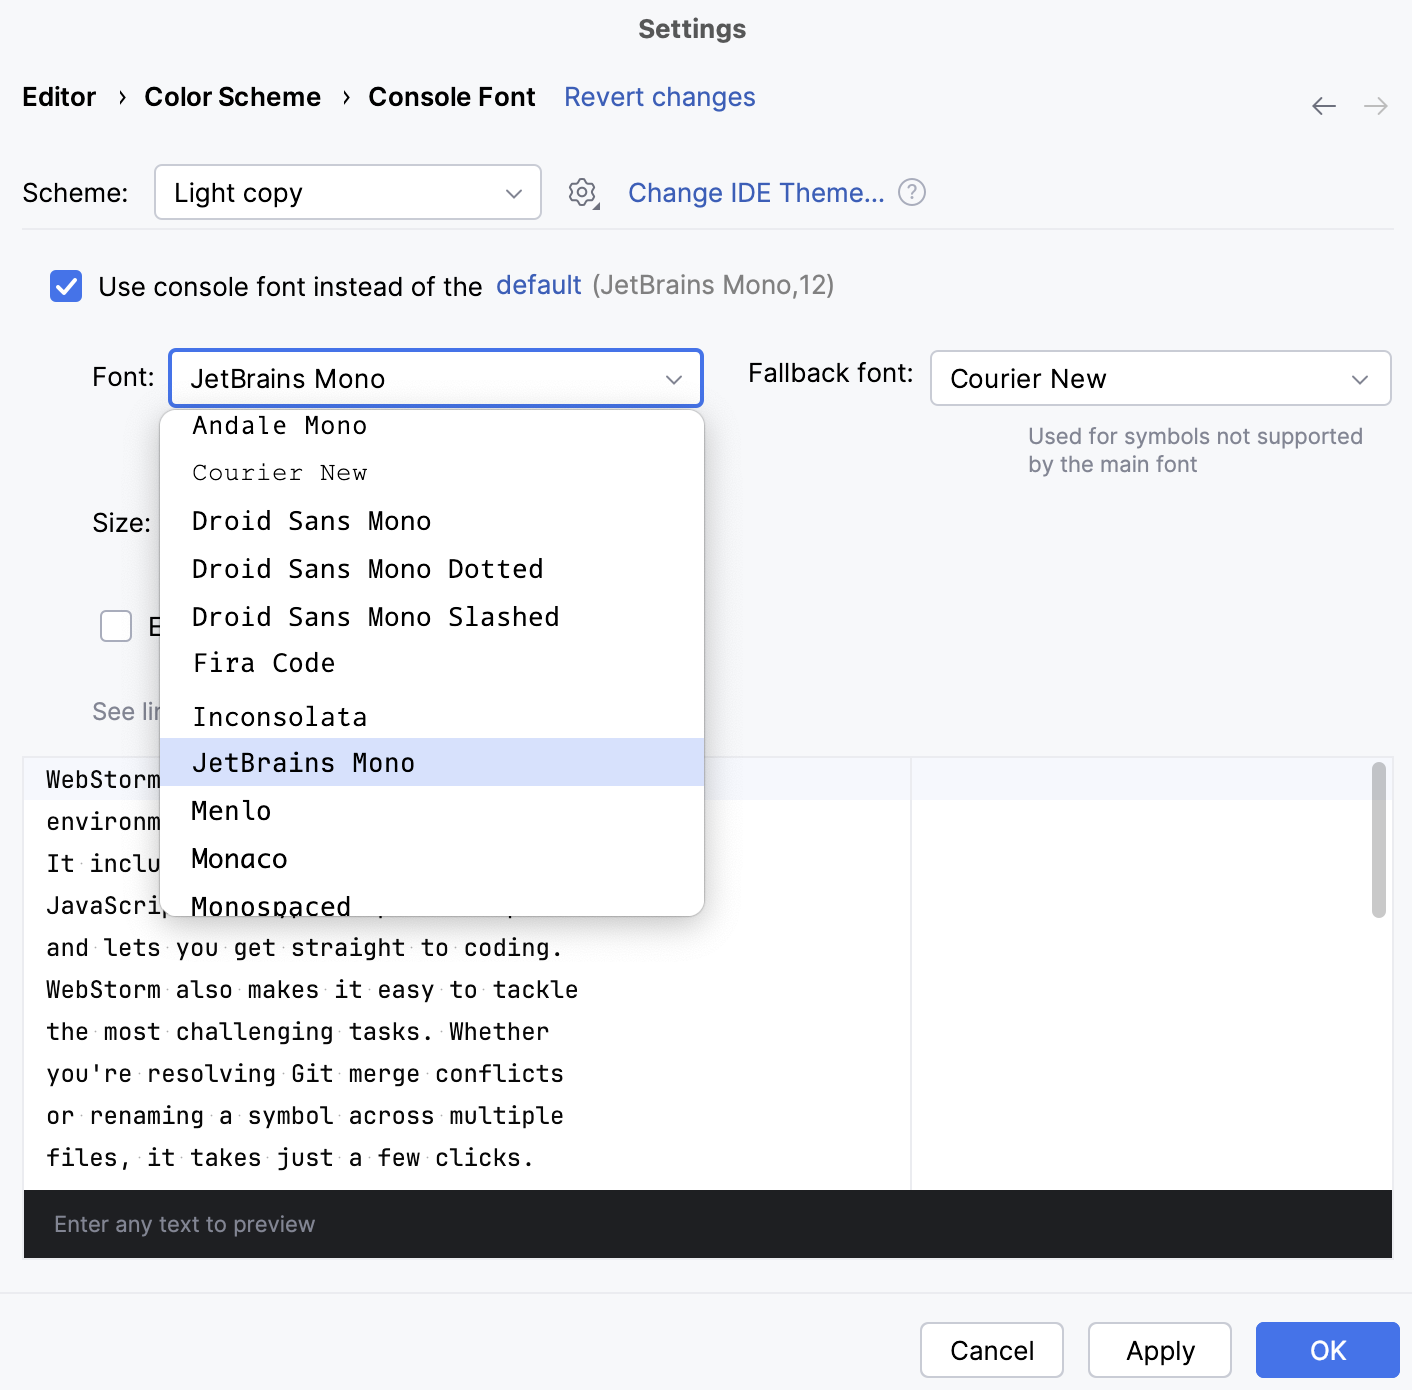Screen dimensions: 1412x1390
Task: Click the help question mark icon
Action: point(911,192)
